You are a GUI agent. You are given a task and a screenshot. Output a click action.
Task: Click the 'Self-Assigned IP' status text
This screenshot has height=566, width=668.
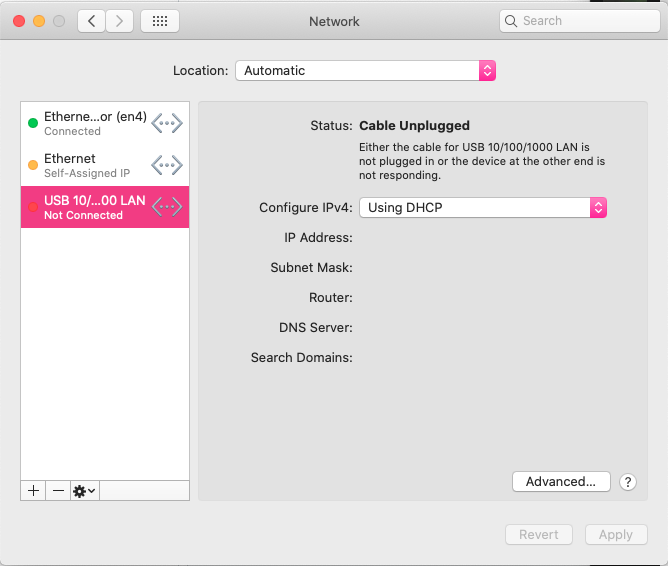coord(87,173)
